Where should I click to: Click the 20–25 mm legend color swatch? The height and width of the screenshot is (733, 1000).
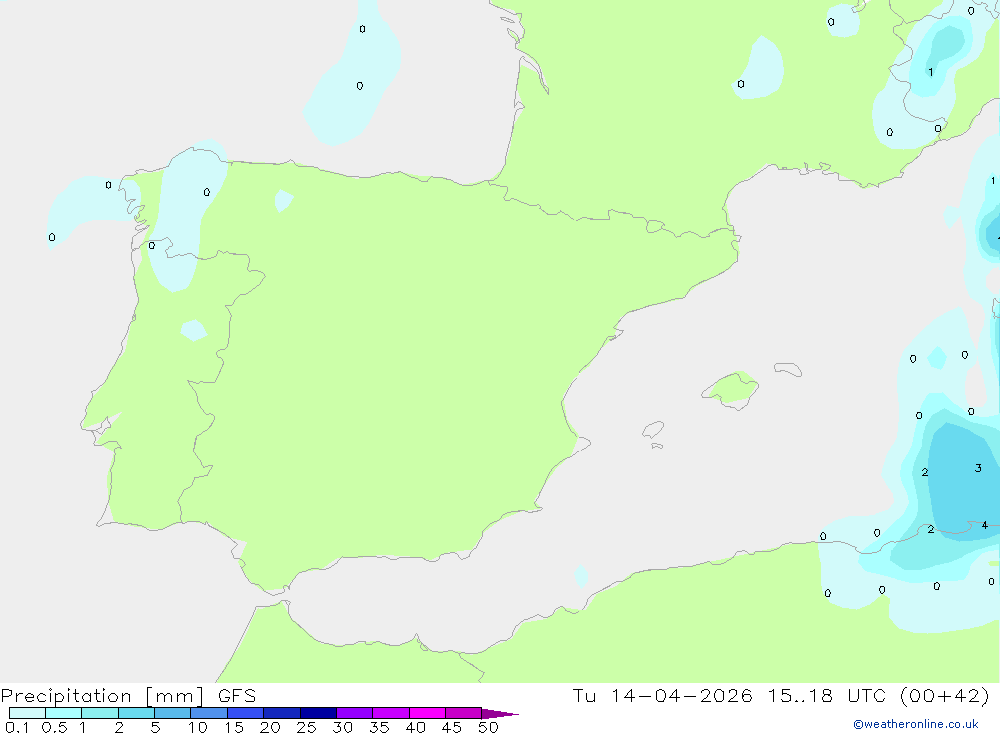click(x=282, y=713)
